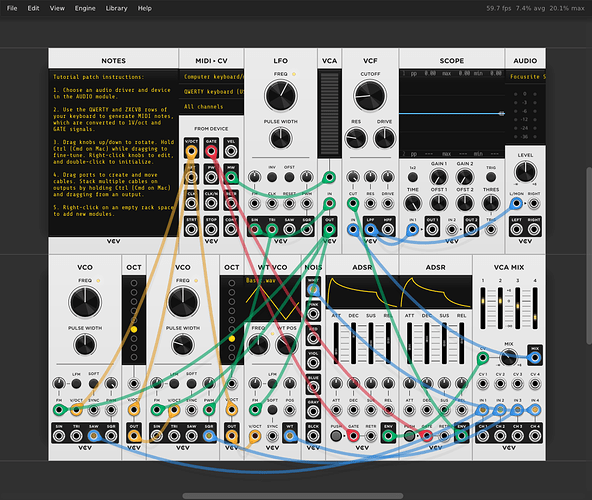This screenshot has width=592, height=500.
Task: Click the NOIS VIOL output port
Action: click(x=313, y=363)
